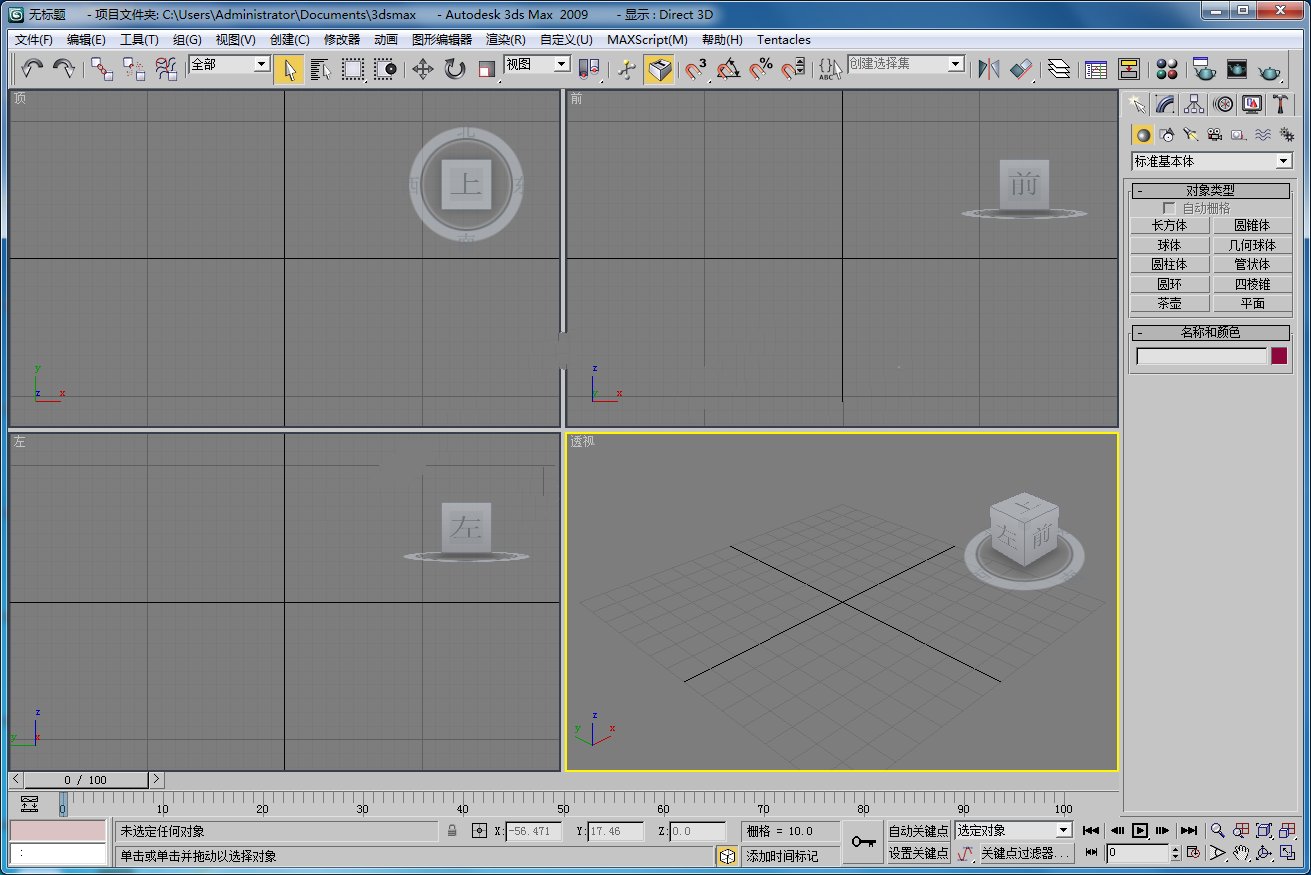Select the Space Warps category icon

[x=1262, y=134]
